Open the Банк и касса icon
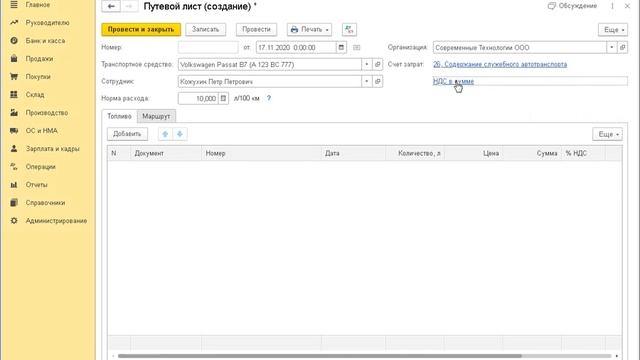This screenshot has width=640, height=360. (x=14, y=41)
